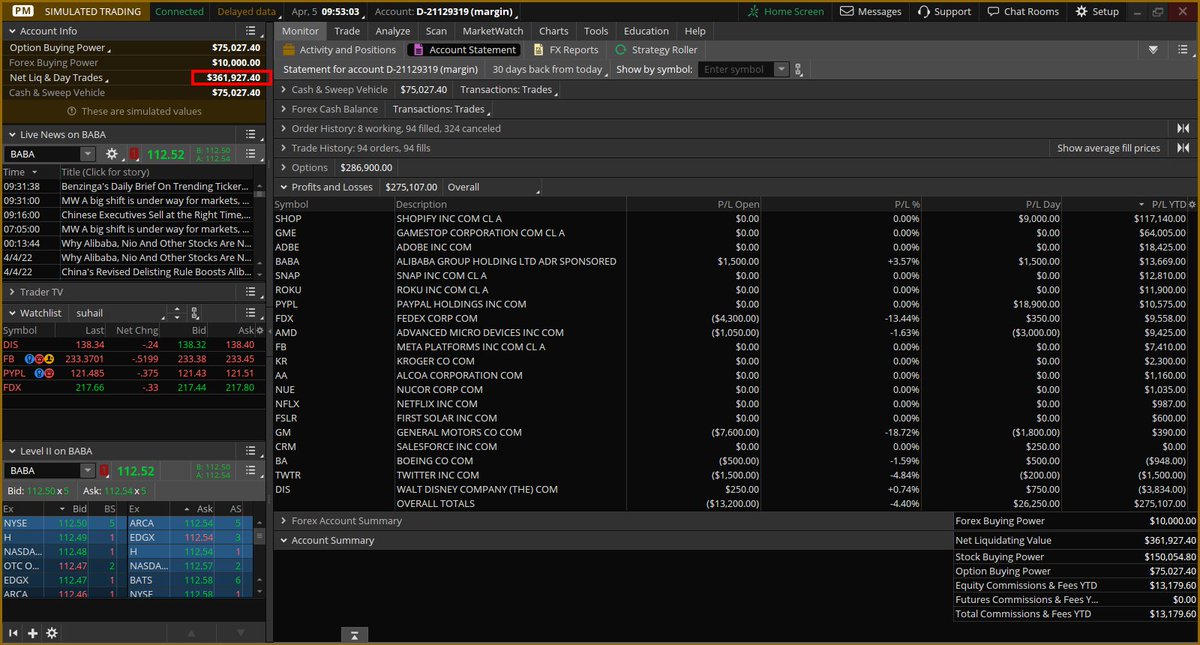Collapse the Watchlist gadget
Image resolution: width=1200 pixels, height=645 pixels.
pyautogui.click(x=11, y=313)
